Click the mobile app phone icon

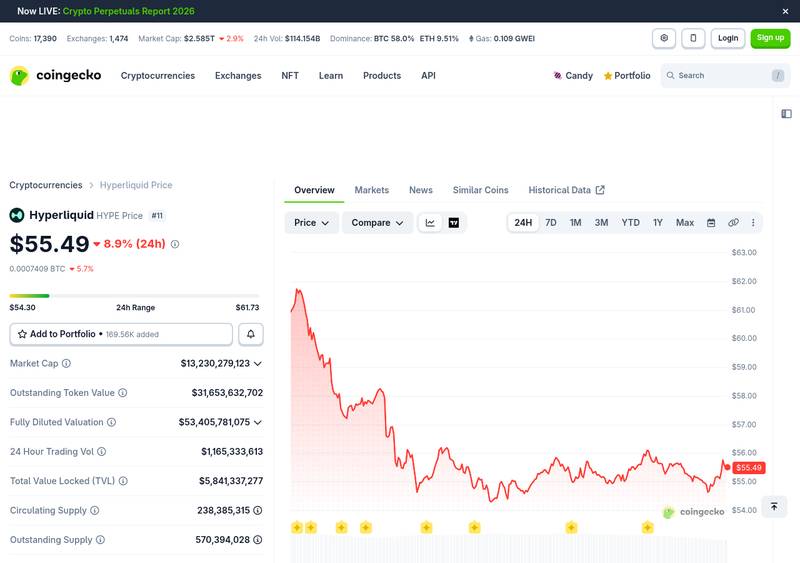coord(693,38)
